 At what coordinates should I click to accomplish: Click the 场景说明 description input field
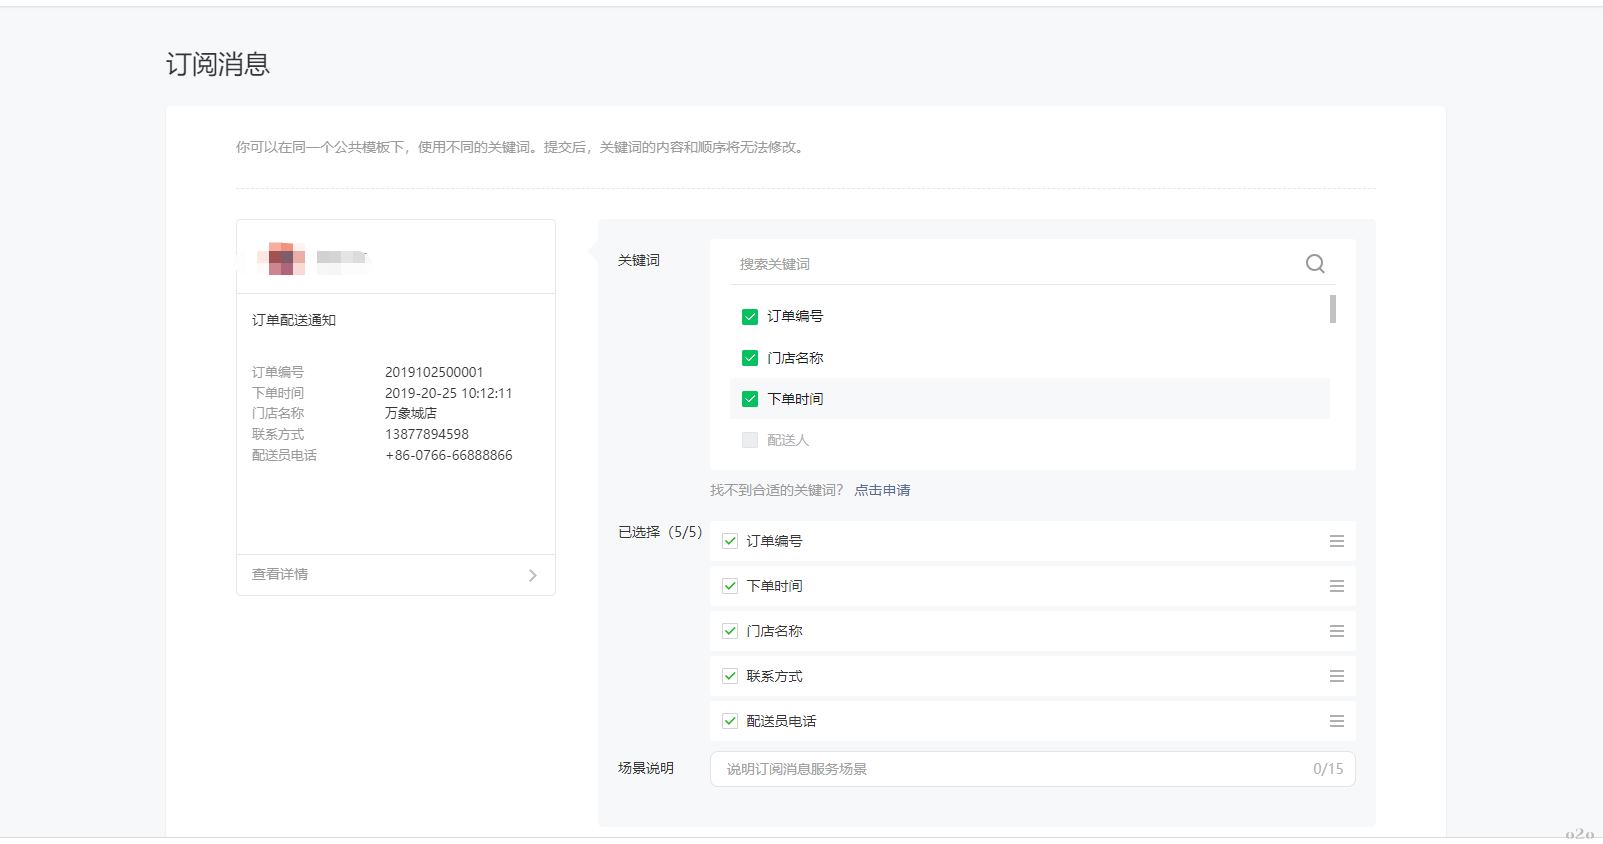1010,769
